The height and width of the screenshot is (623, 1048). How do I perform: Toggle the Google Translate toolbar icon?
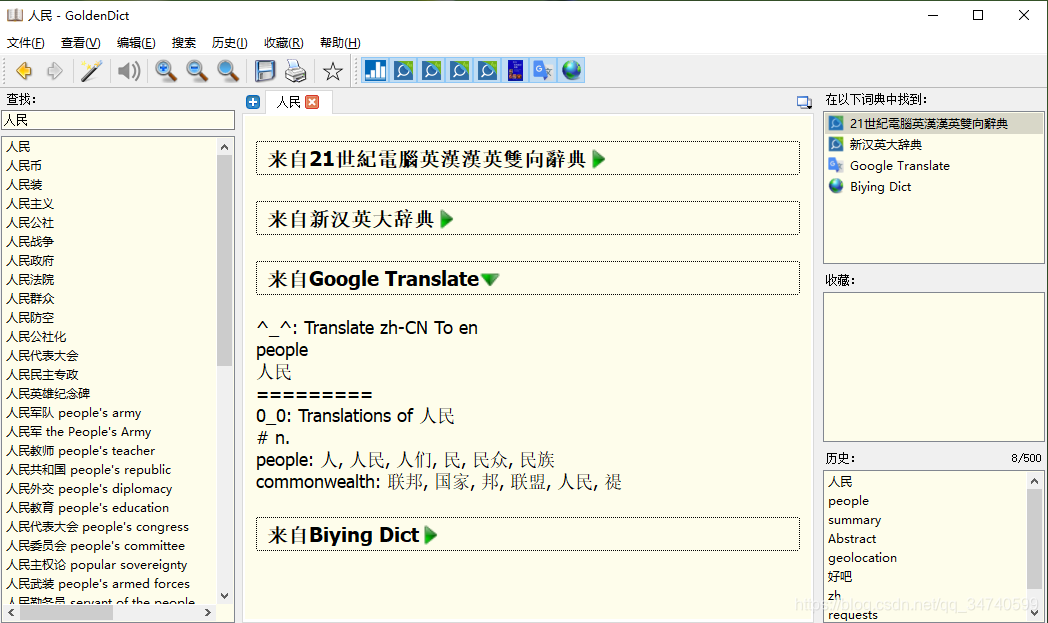coord(543,70)
